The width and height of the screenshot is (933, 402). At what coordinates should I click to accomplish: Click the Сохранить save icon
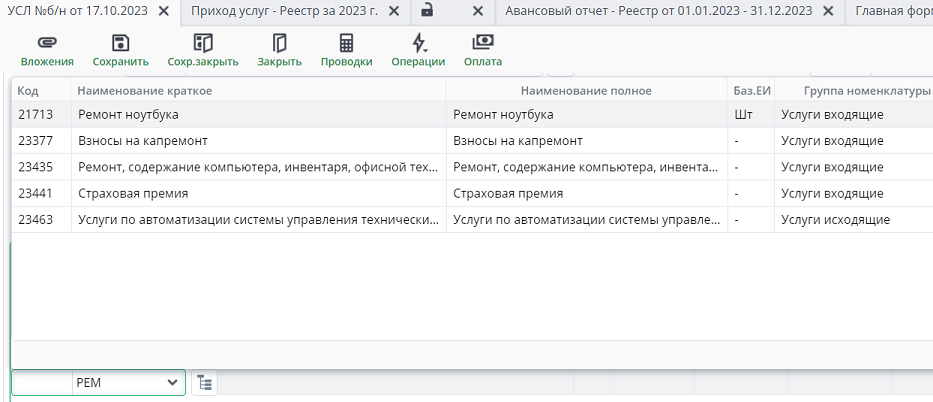coord(120,44)
